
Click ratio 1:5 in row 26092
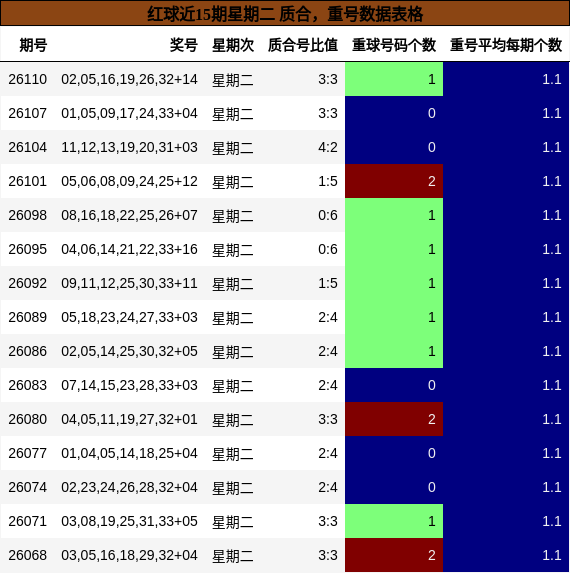328,283
